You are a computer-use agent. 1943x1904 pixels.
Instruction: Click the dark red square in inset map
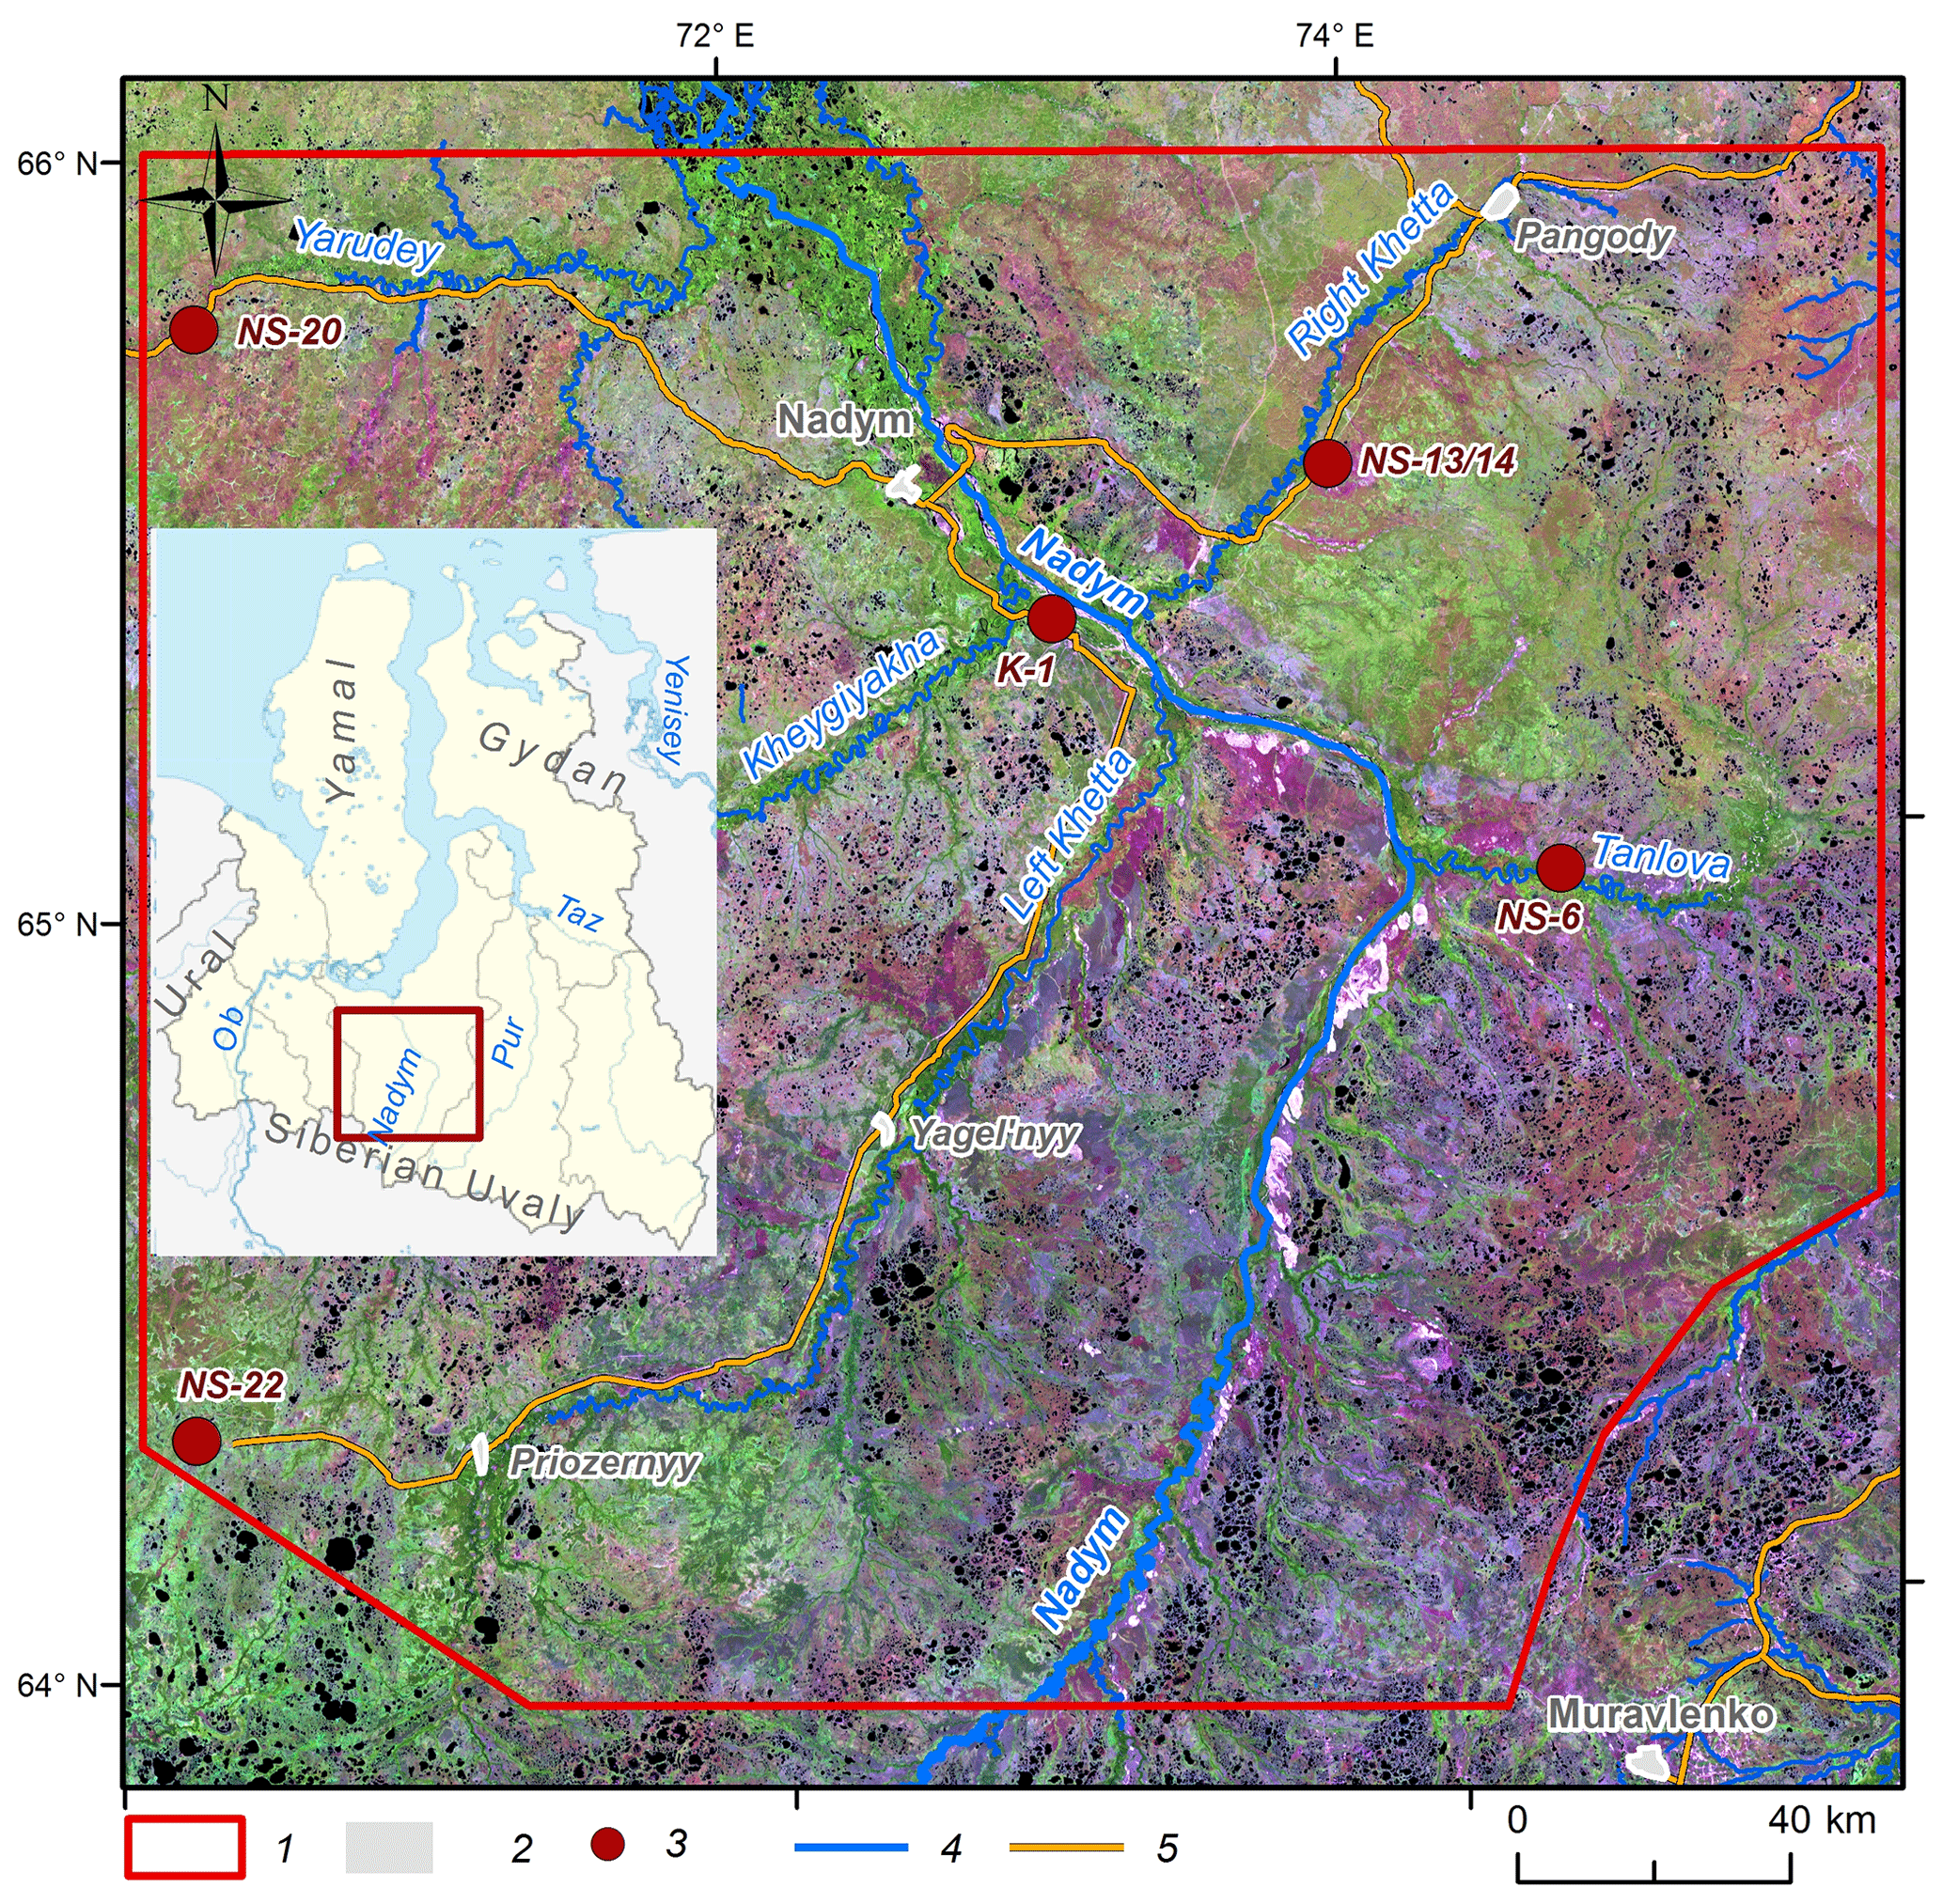coord(408,1074)
